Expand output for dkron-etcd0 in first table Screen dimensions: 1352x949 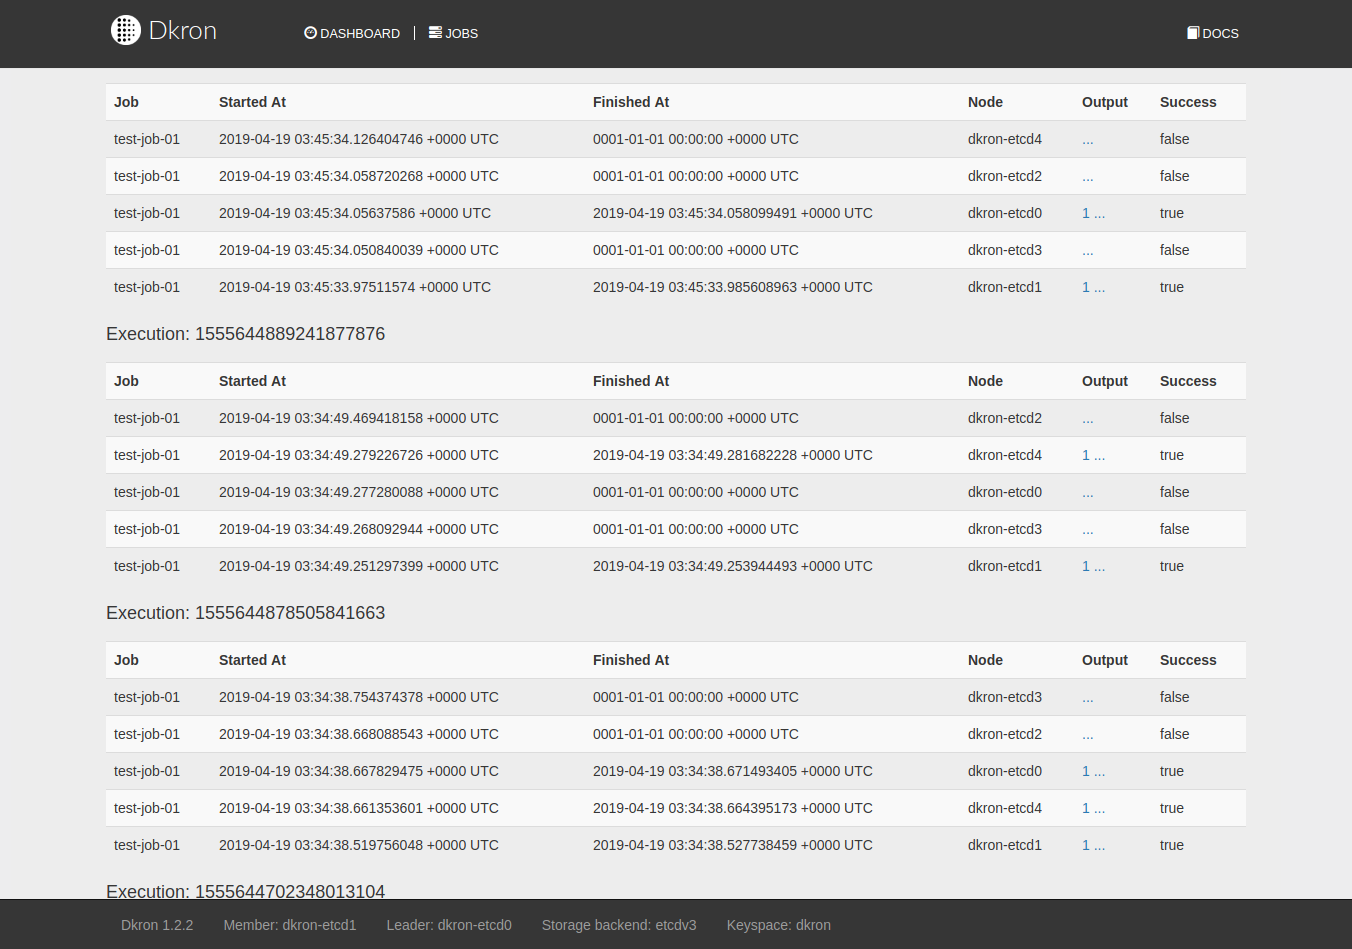point(1093,213)
